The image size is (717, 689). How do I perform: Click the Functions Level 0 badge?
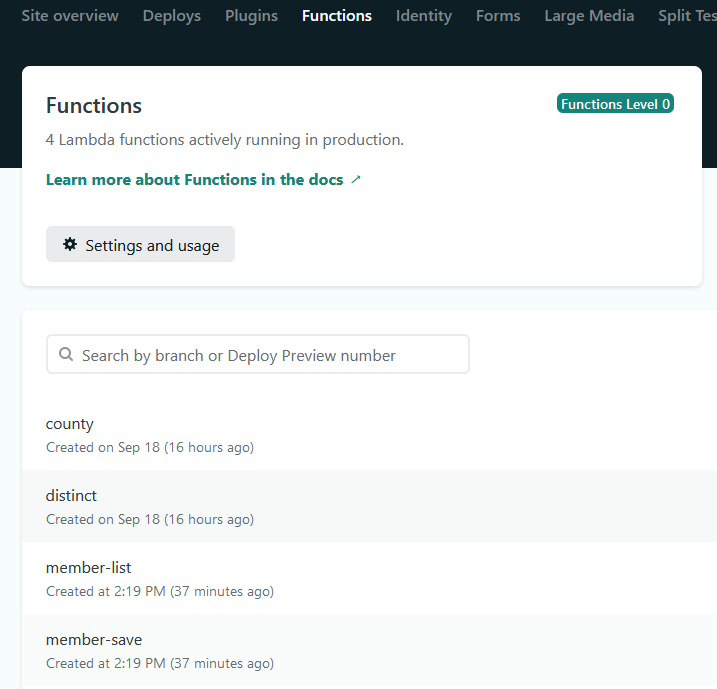pos(615,104)
